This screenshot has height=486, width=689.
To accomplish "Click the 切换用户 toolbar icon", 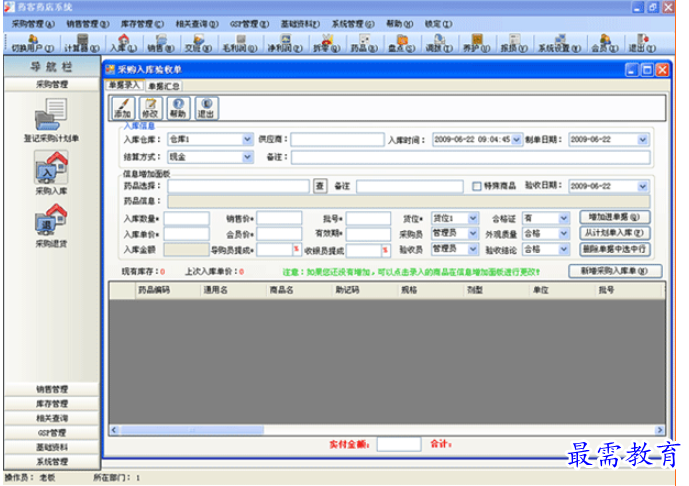I will point(33,44).
